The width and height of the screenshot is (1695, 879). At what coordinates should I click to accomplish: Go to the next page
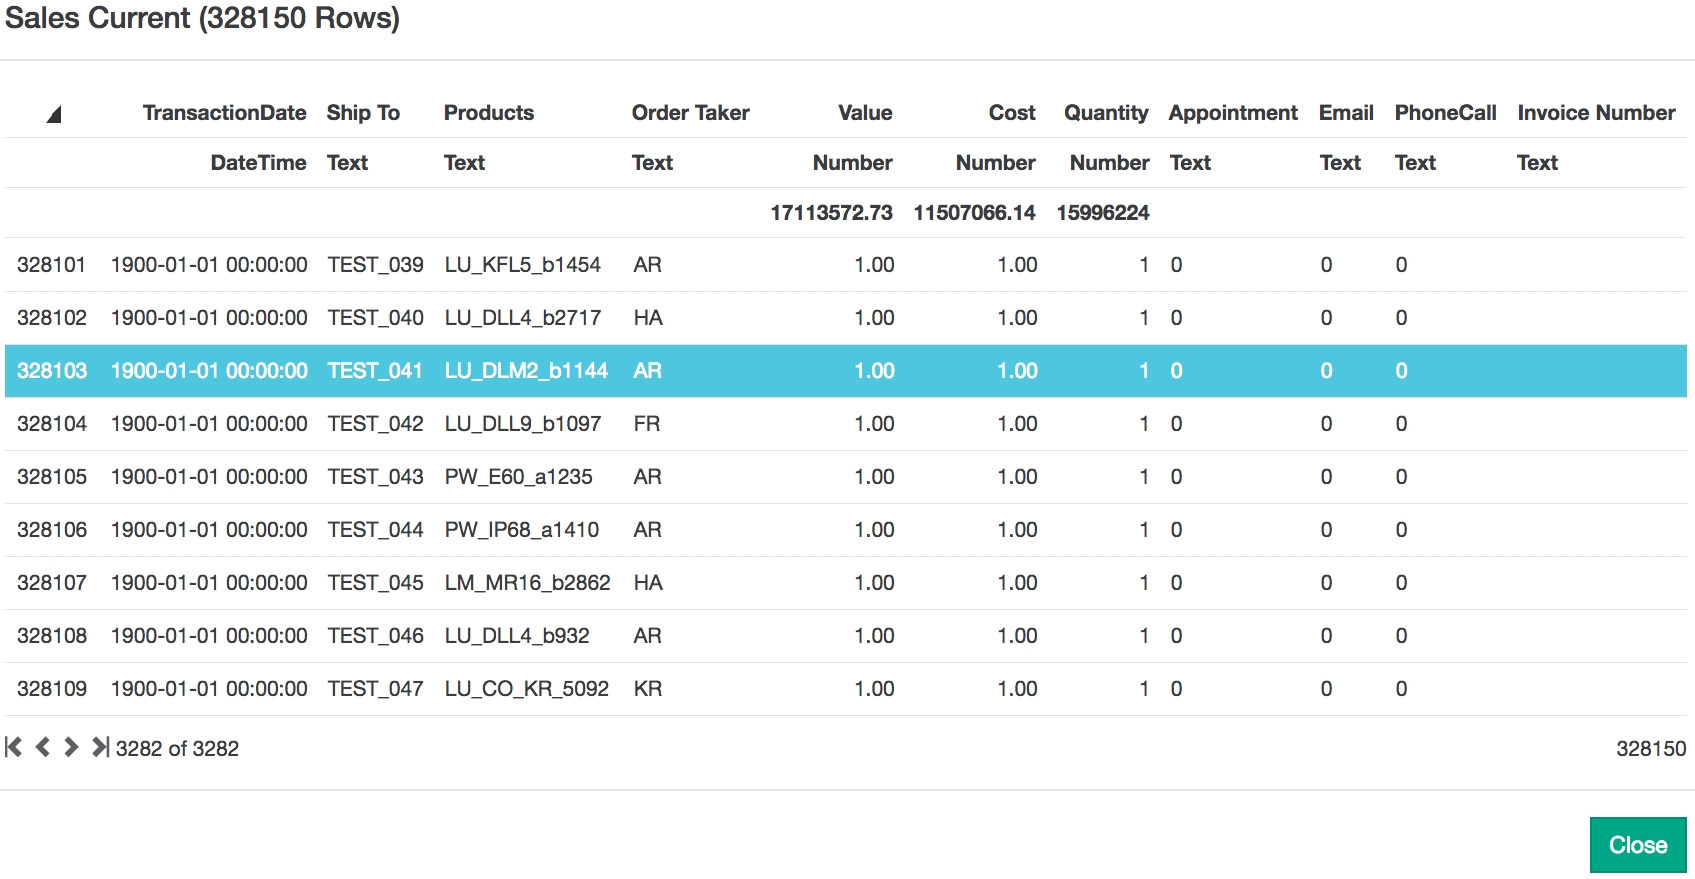(71, 747)
